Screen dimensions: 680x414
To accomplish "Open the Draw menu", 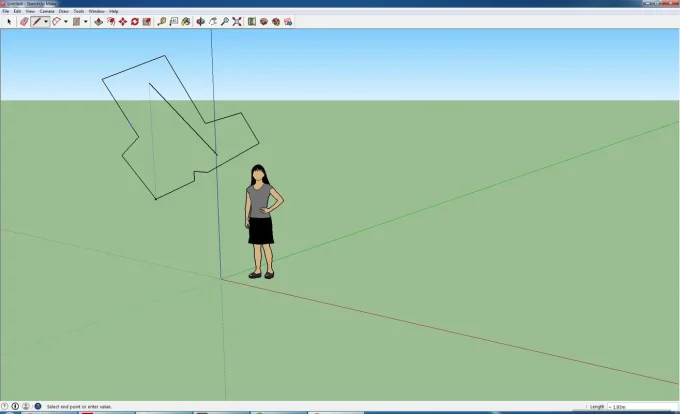I will (63, 11).
